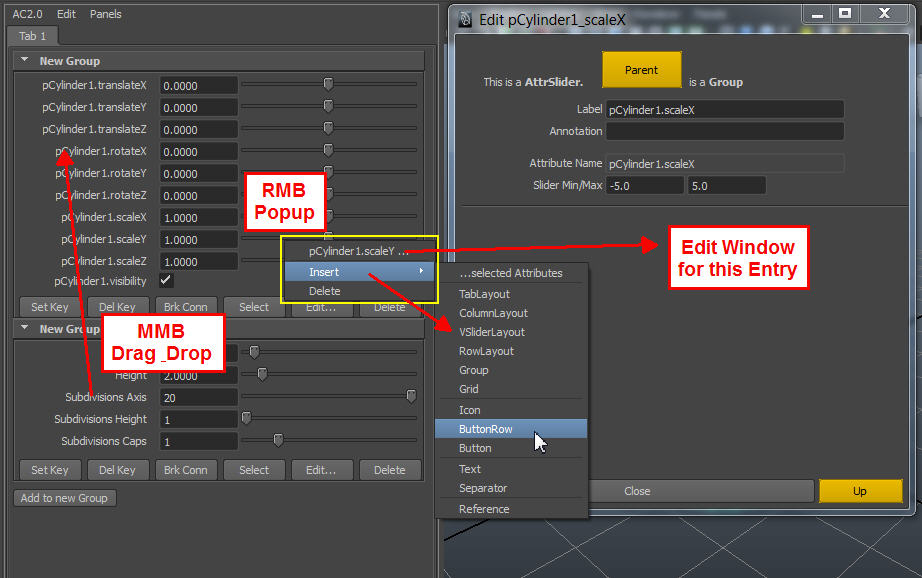922x578 pixels.
Task: Click the Subdivisions Axis slider handle
Action: [410, 397]
